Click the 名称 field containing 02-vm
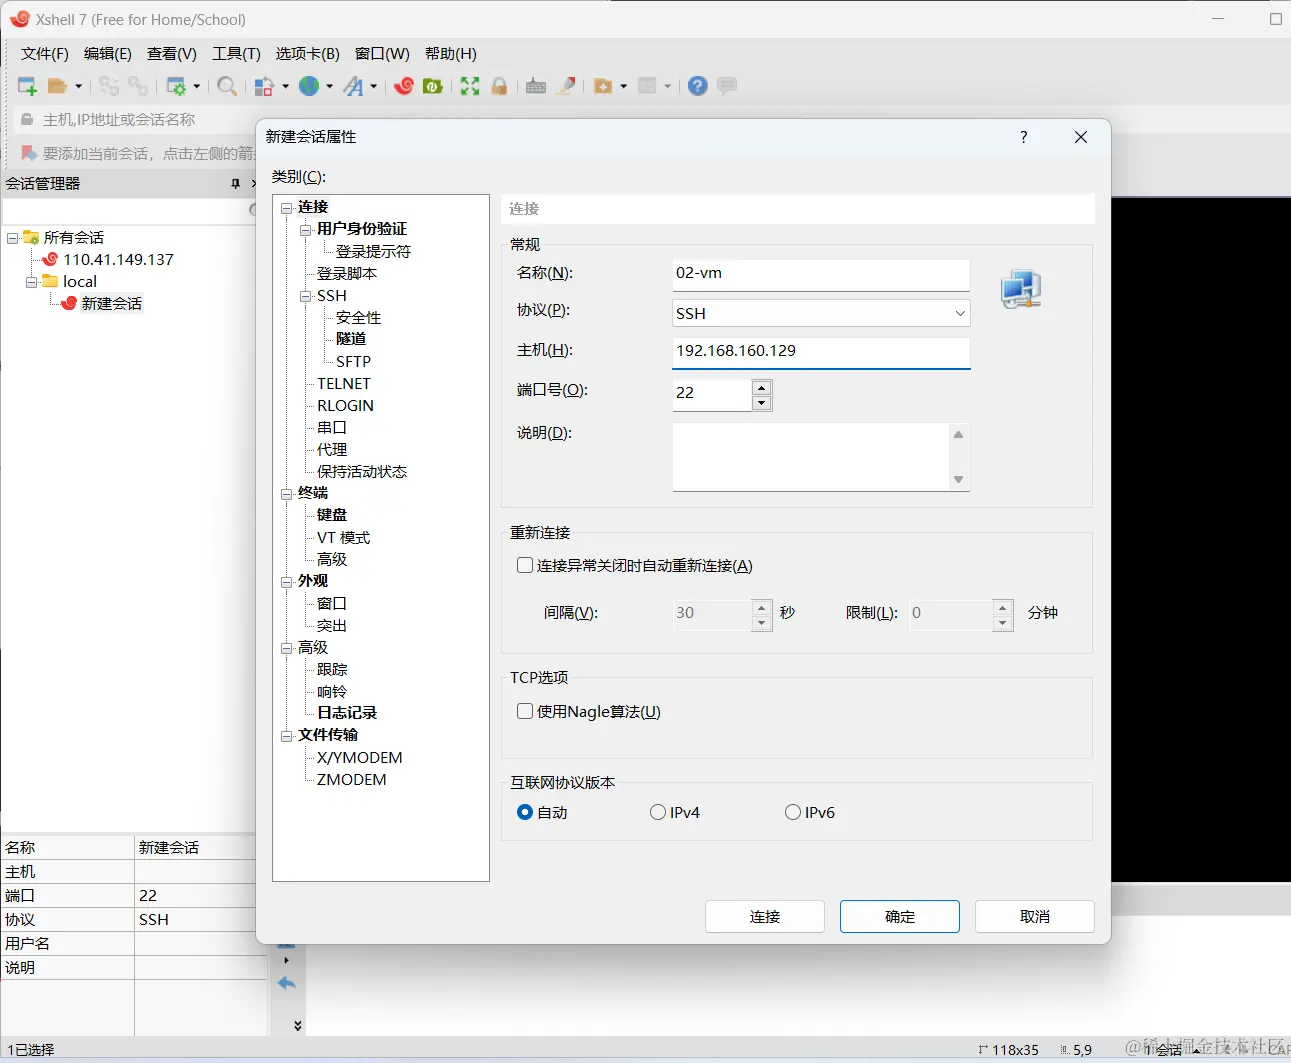 click(822, 274)
